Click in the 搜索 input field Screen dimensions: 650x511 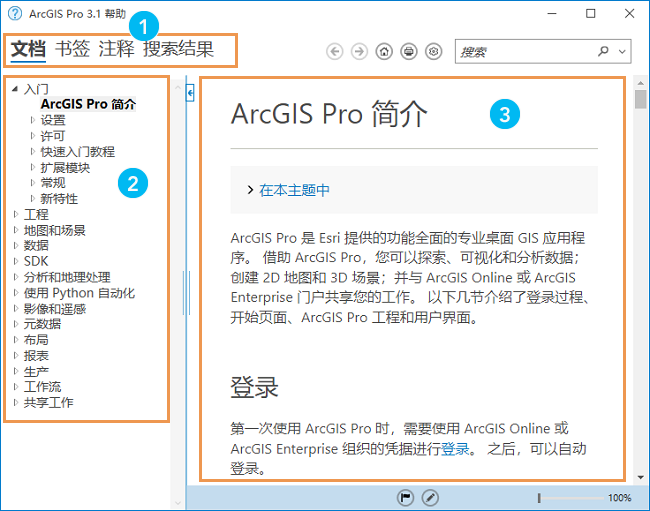(525, 51)
